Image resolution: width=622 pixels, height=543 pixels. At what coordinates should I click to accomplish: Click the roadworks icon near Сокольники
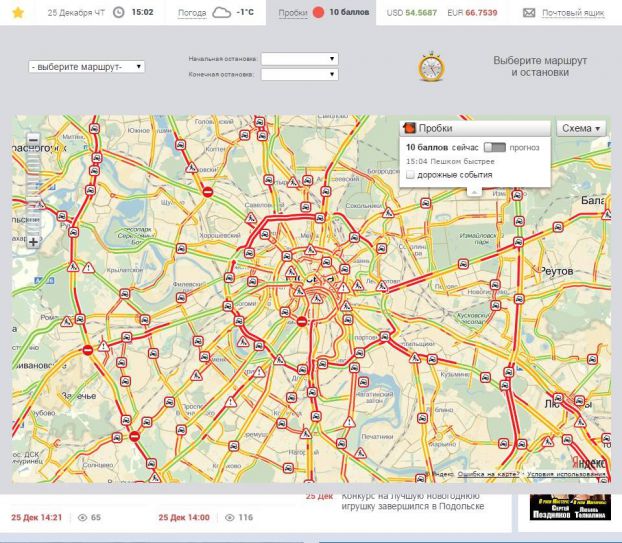(x=388, y=213)
